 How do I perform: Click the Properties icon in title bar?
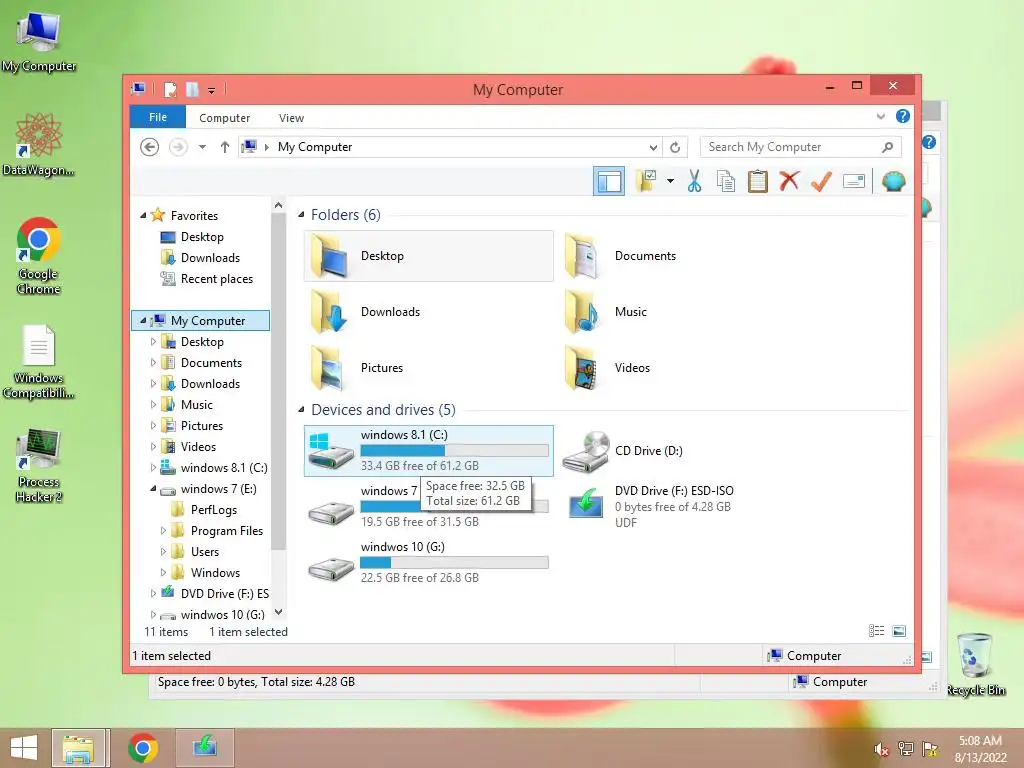[x=170, y=89]
